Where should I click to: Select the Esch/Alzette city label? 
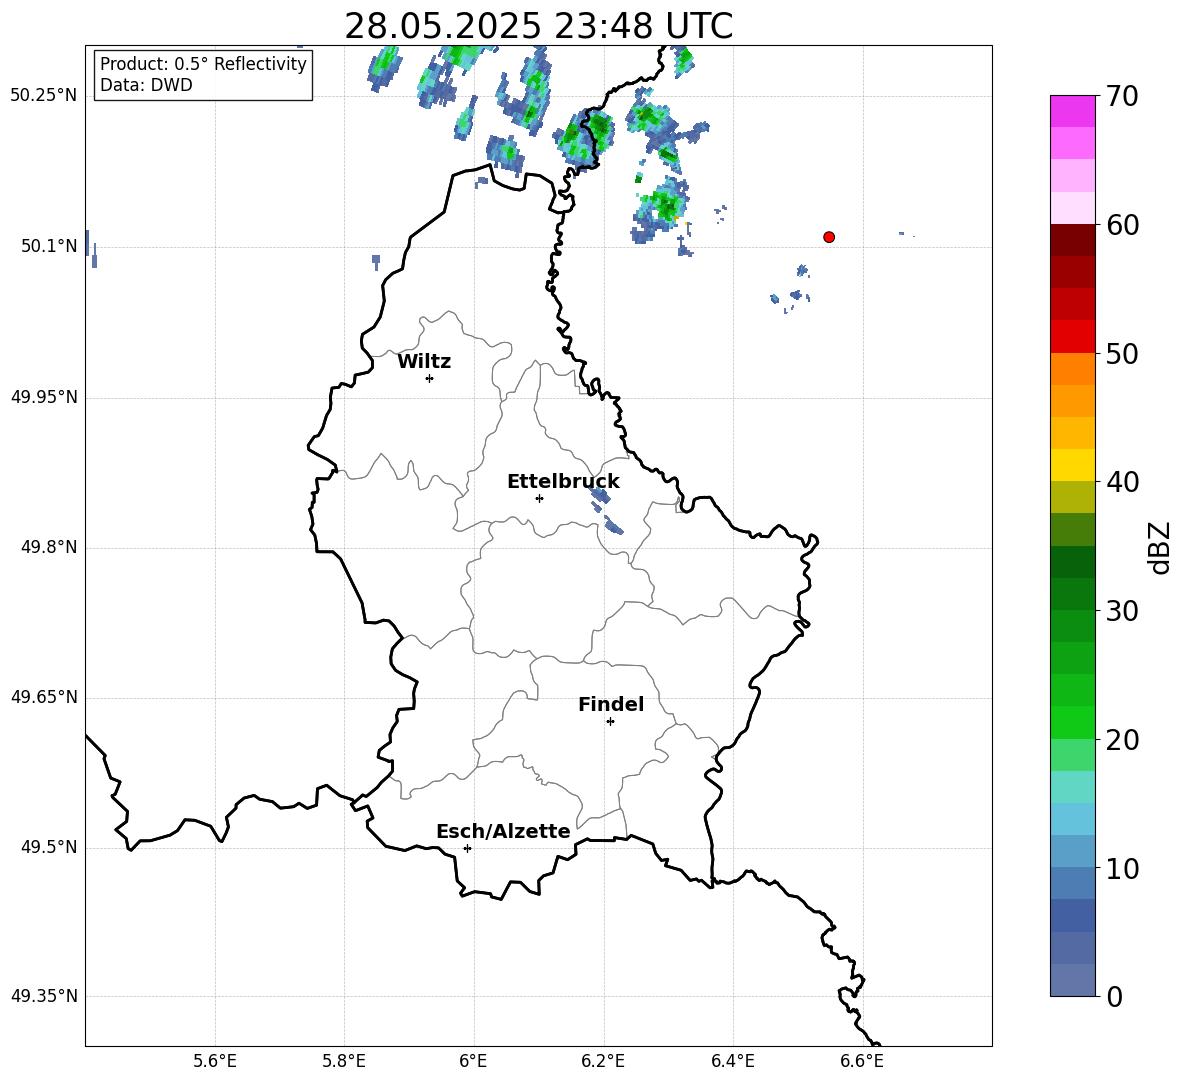click(503, 831)
